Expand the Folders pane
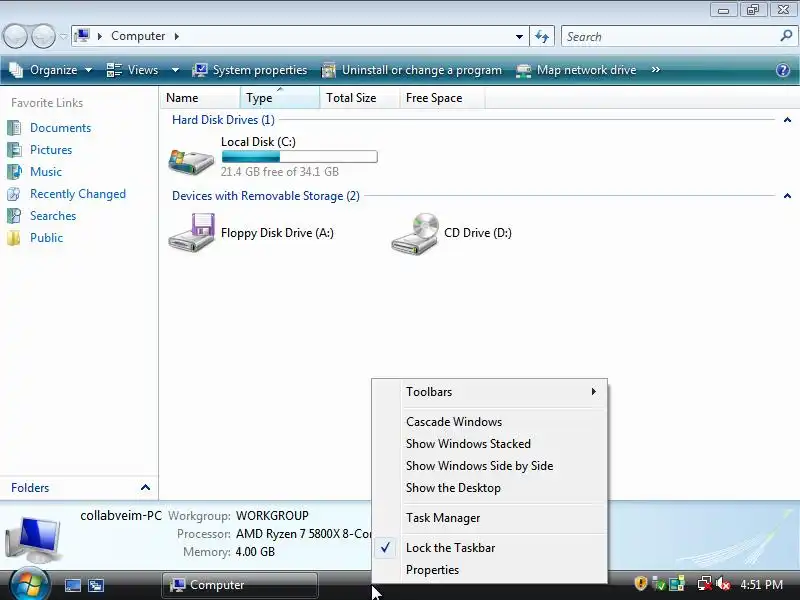The width and height of the screenshot is (800, 600). tap(145, 487)
